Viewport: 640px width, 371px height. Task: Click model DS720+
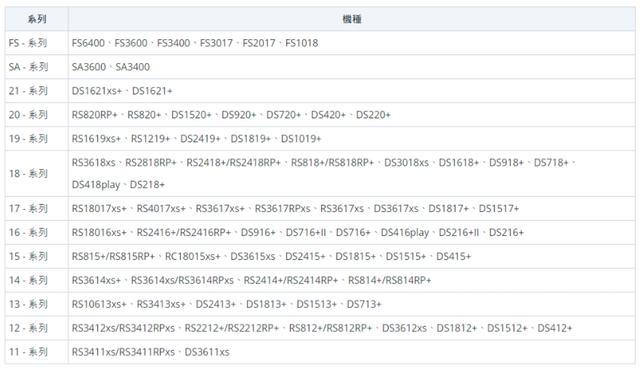click(x=284, y=115)
